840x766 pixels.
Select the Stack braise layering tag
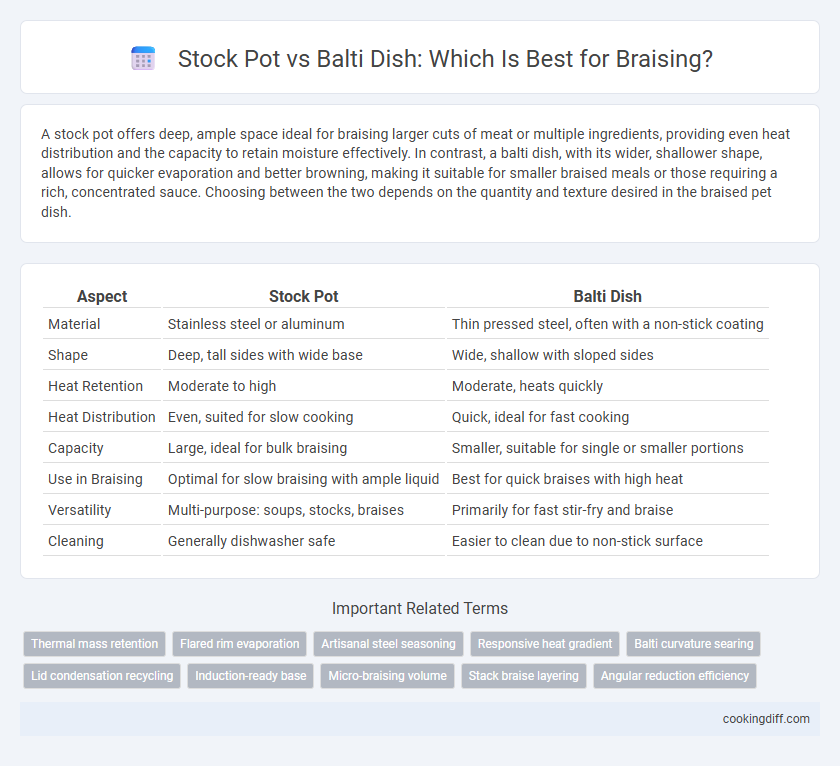524,676
